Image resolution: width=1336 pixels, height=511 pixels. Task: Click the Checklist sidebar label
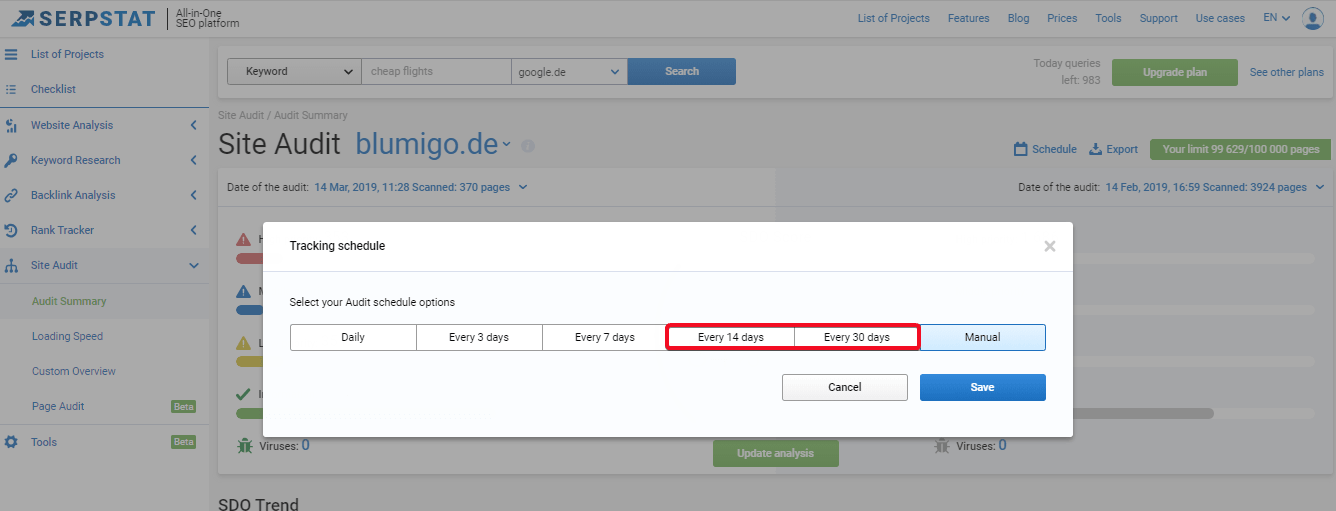pos(53,89)
